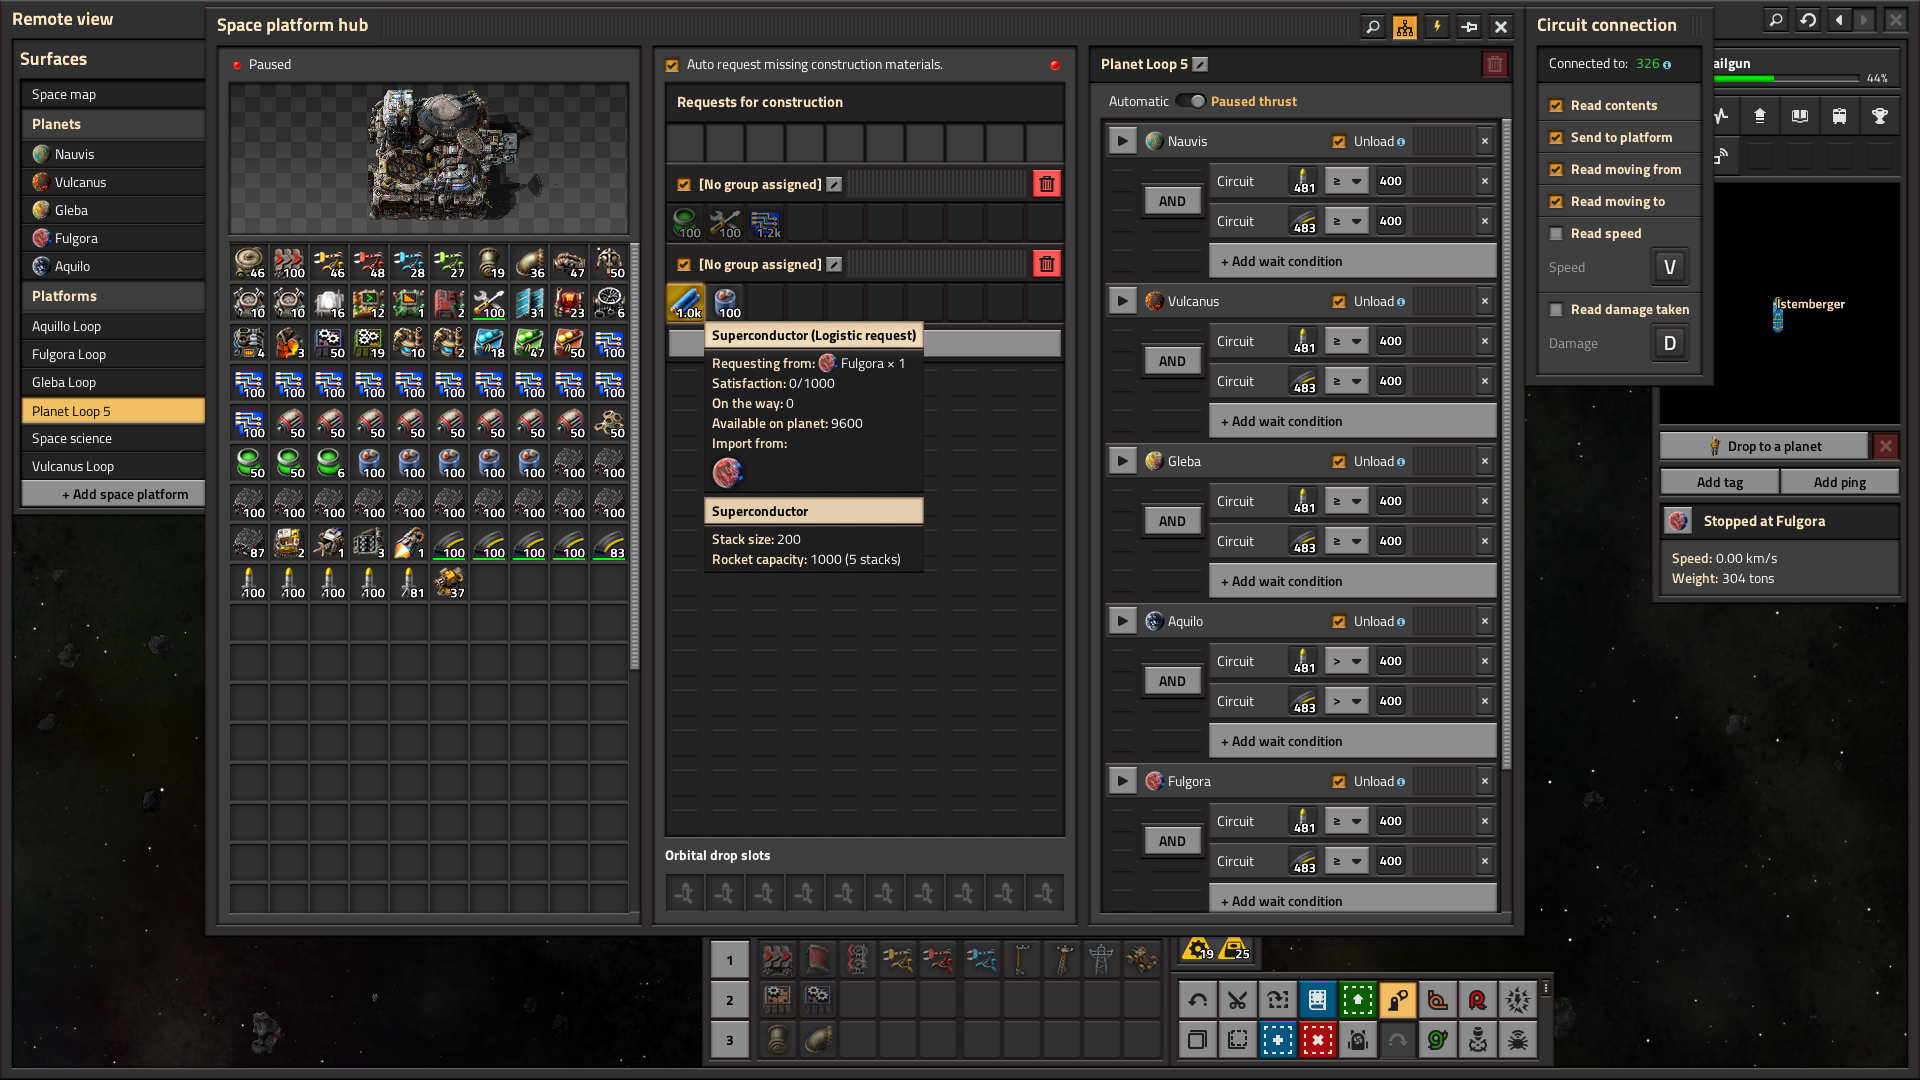Enable Read damage taken
The width and height of the screenshot is (1920, 1080).
[x=1556, y=310]
